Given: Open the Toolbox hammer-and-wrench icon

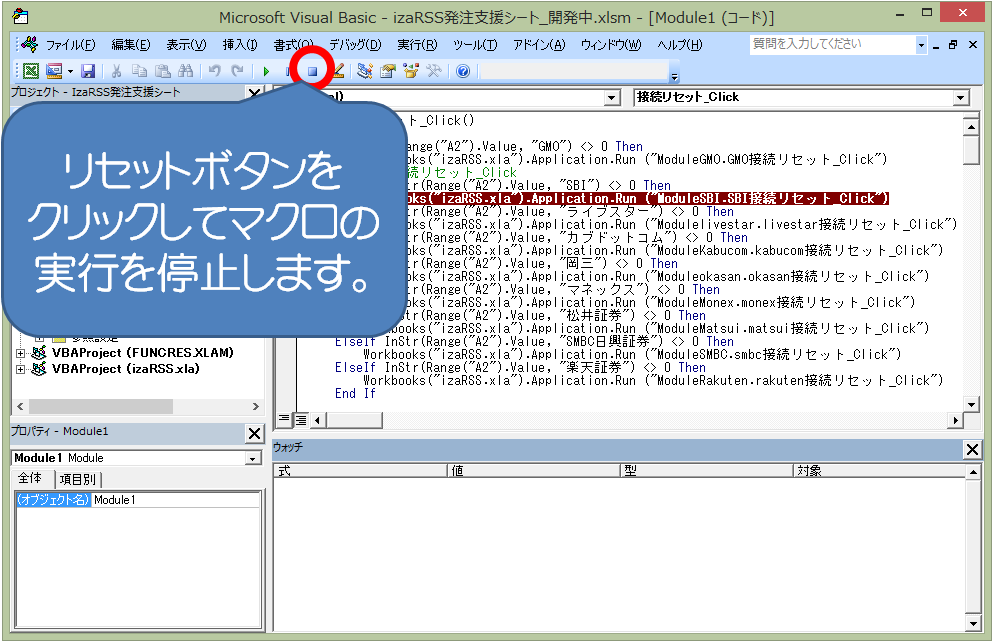Looking at the screenshot, I should point(434,71).
